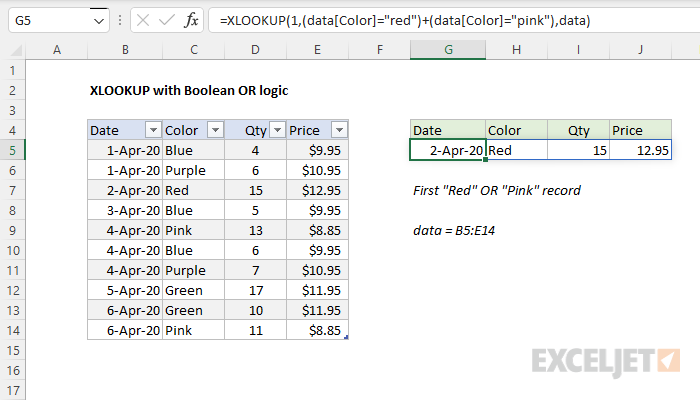Click cell C6 containing Purple

193,171
